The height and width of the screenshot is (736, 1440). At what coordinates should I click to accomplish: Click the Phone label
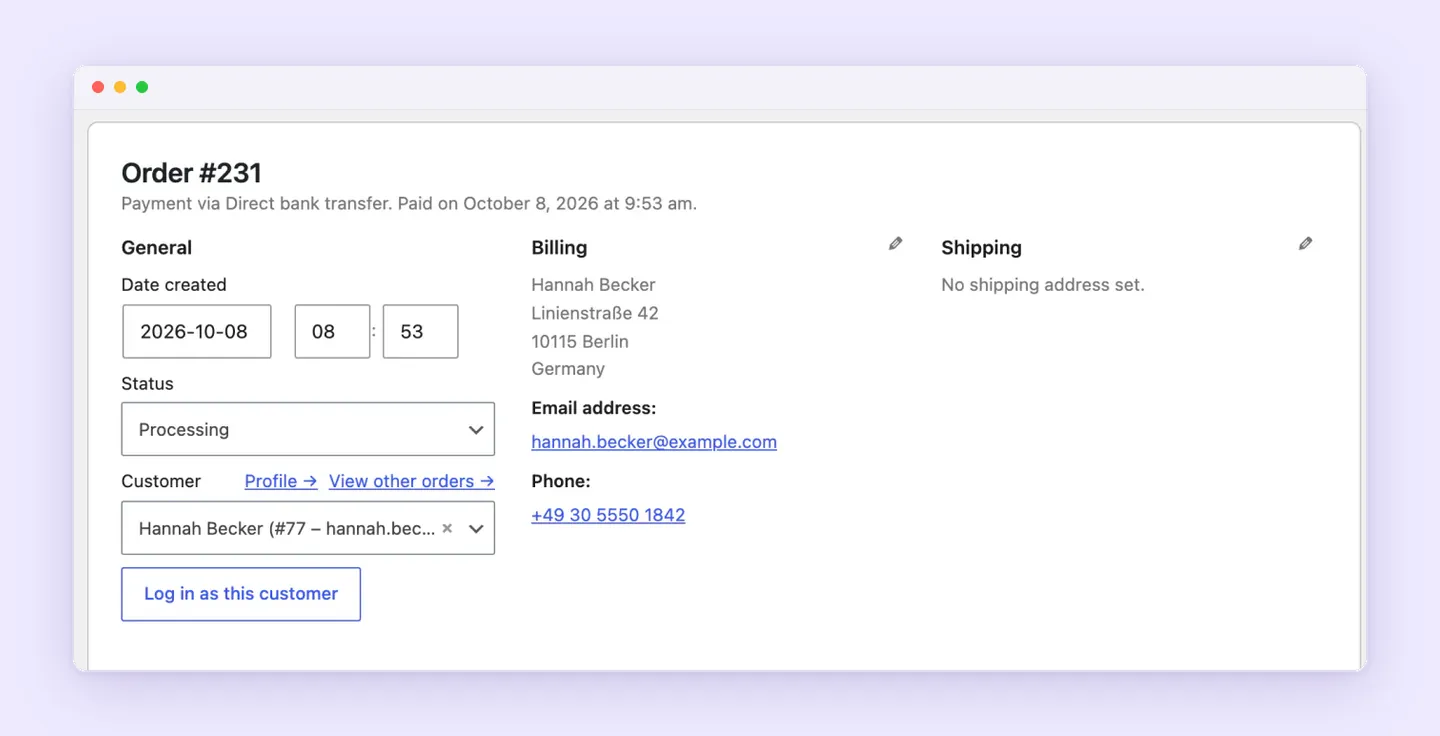click(x=561, y=481)
